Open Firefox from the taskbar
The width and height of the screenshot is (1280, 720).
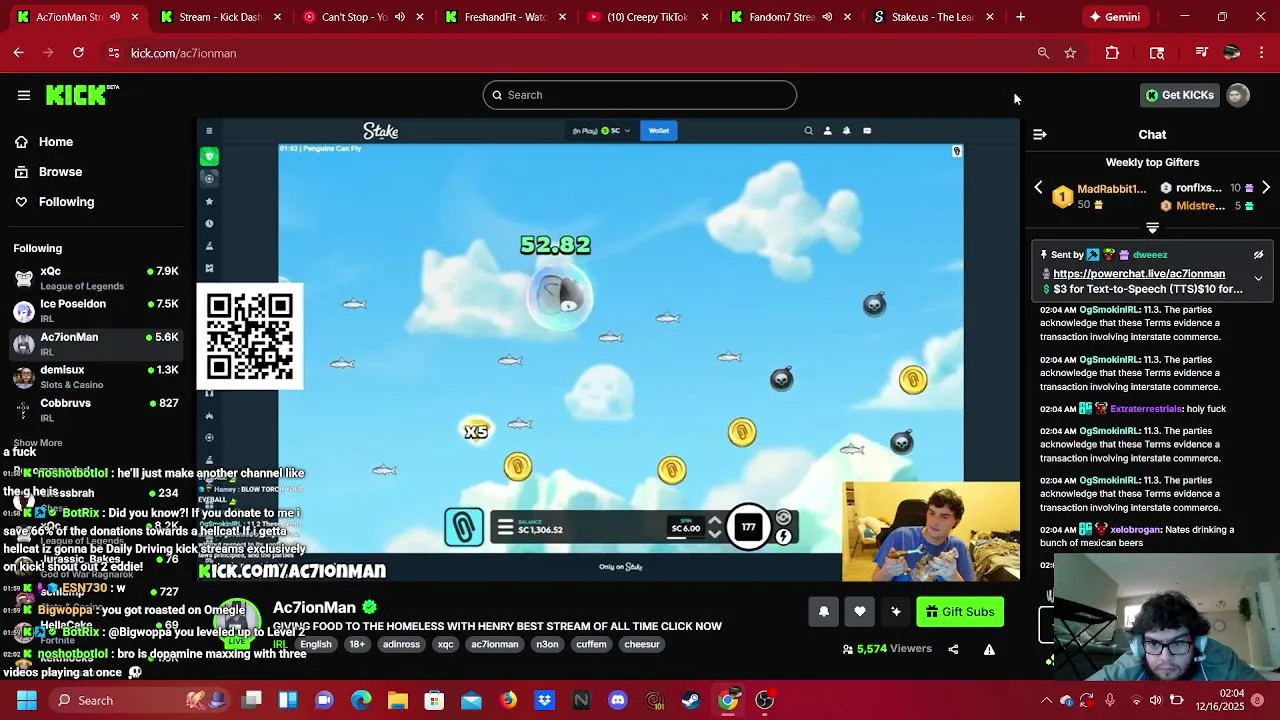pyautogui.click(x=508, y=700)
